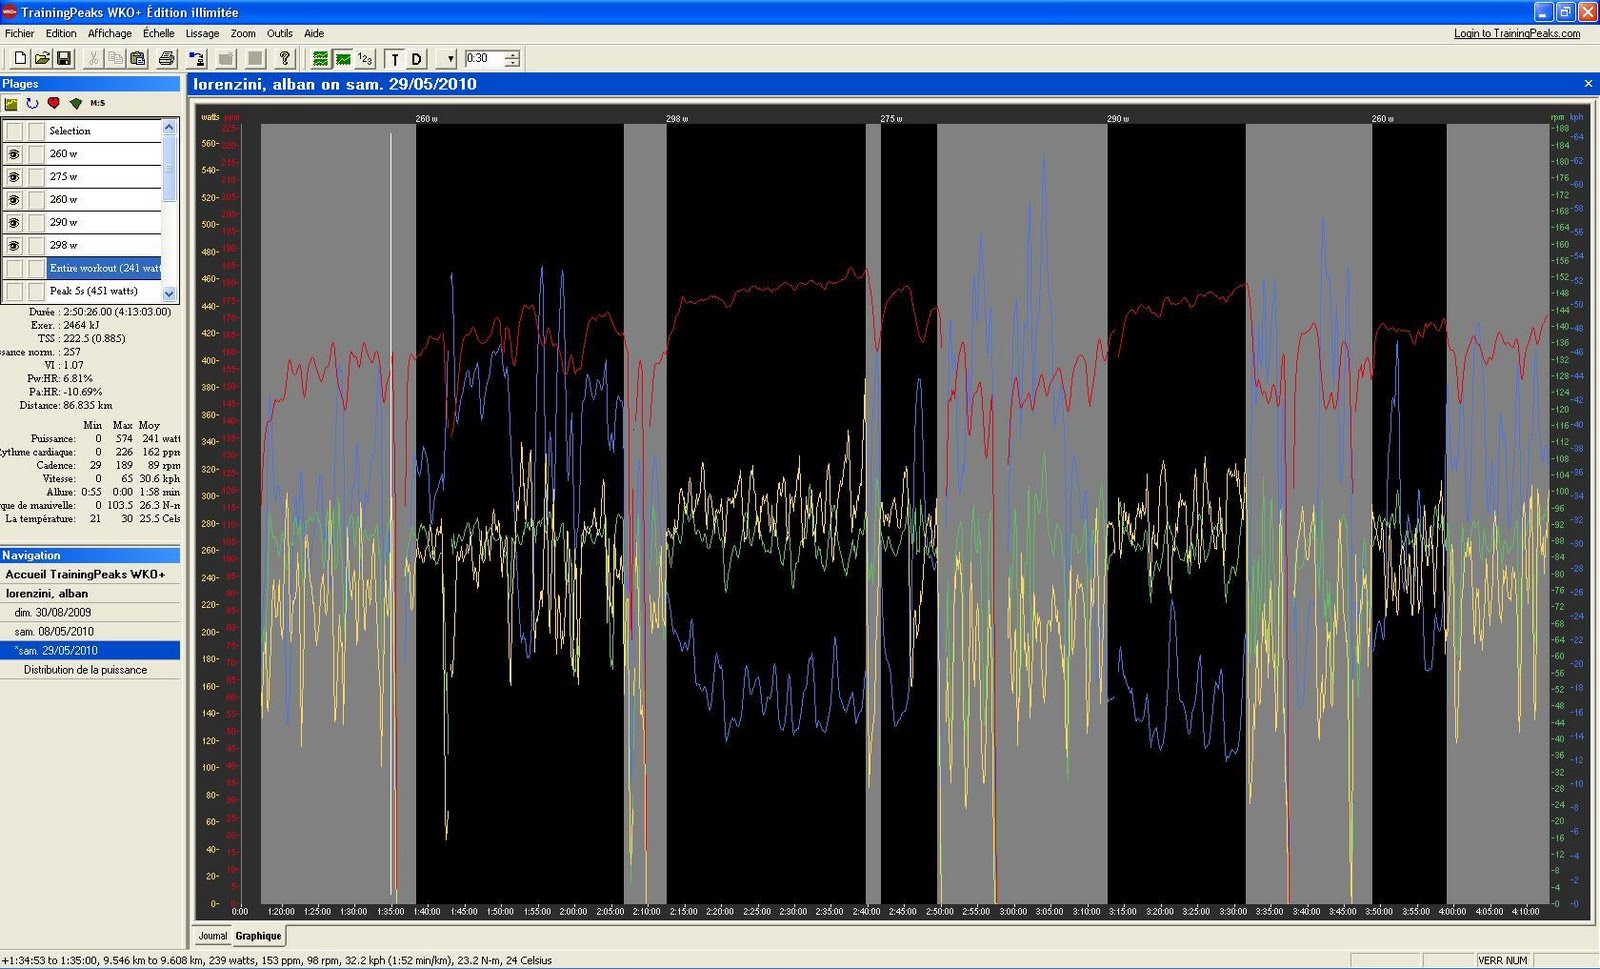Hide the 275 w range using its eye
Viewport: 1600px width, 969px height.
[x=14, y=177]
